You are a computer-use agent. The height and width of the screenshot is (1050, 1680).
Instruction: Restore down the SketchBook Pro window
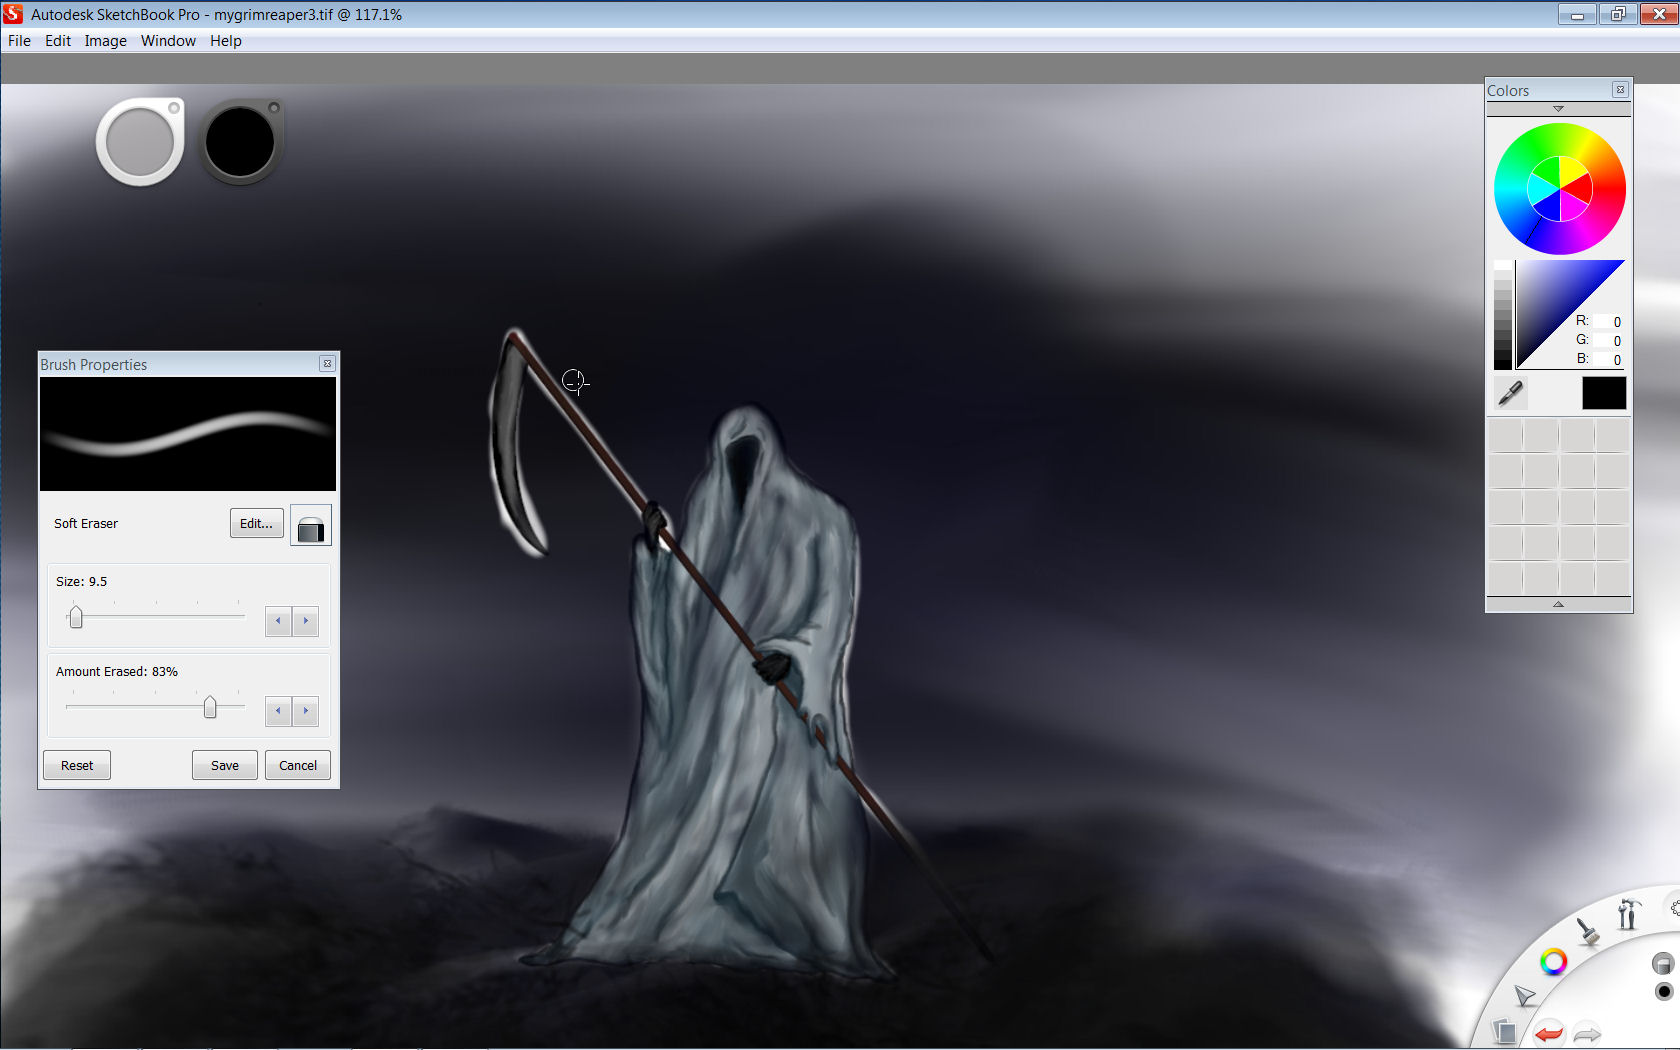point(1618,14)
